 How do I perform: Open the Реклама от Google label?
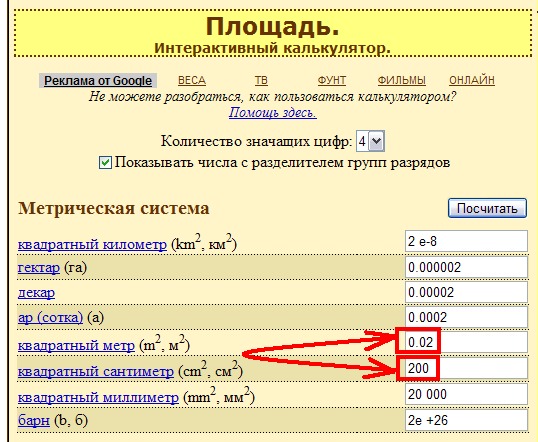(x=98, y=81)
